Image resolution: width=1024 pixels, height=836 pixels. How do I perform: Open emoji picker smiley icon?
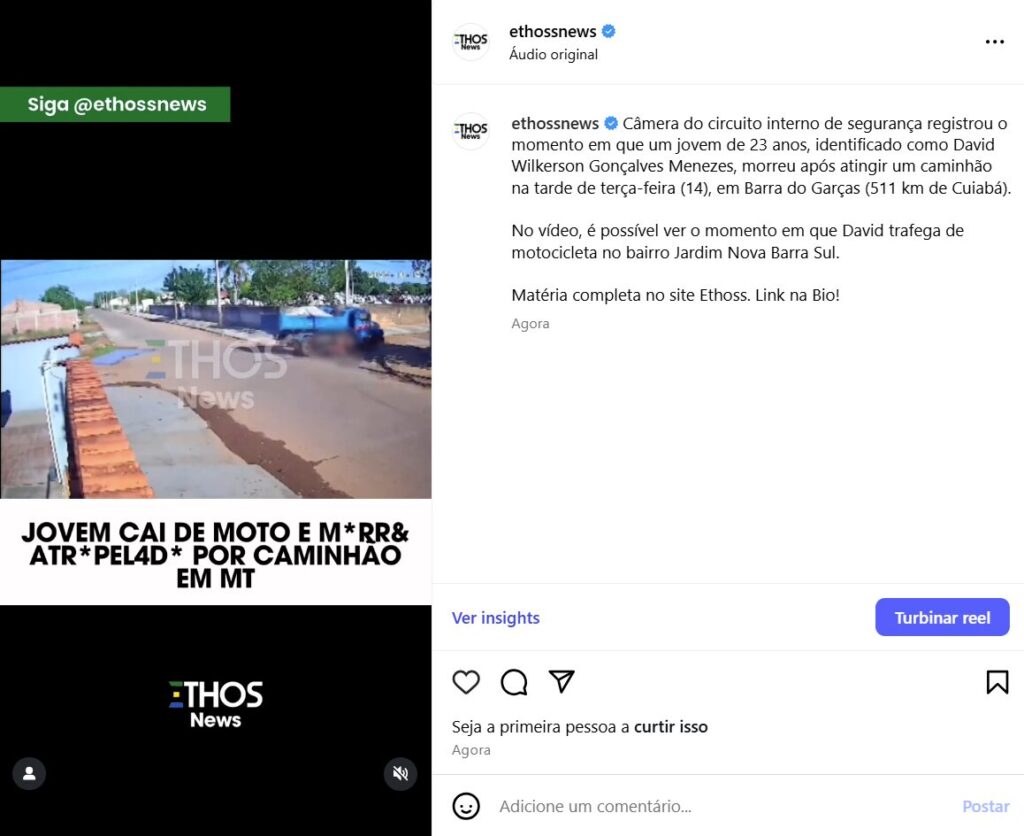tap(466, 806)
